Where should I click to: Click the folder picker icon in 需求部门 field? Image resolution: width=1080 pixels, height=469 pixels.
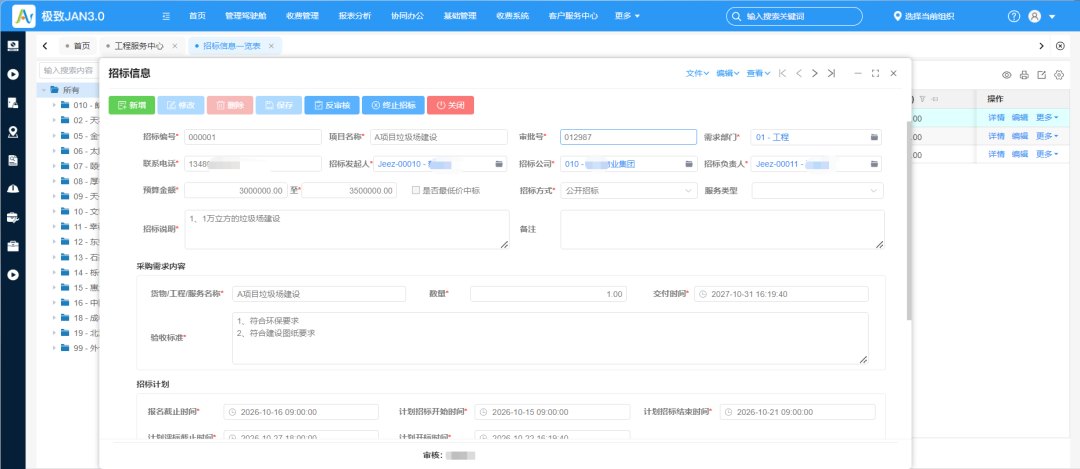(x=874, y=138)
